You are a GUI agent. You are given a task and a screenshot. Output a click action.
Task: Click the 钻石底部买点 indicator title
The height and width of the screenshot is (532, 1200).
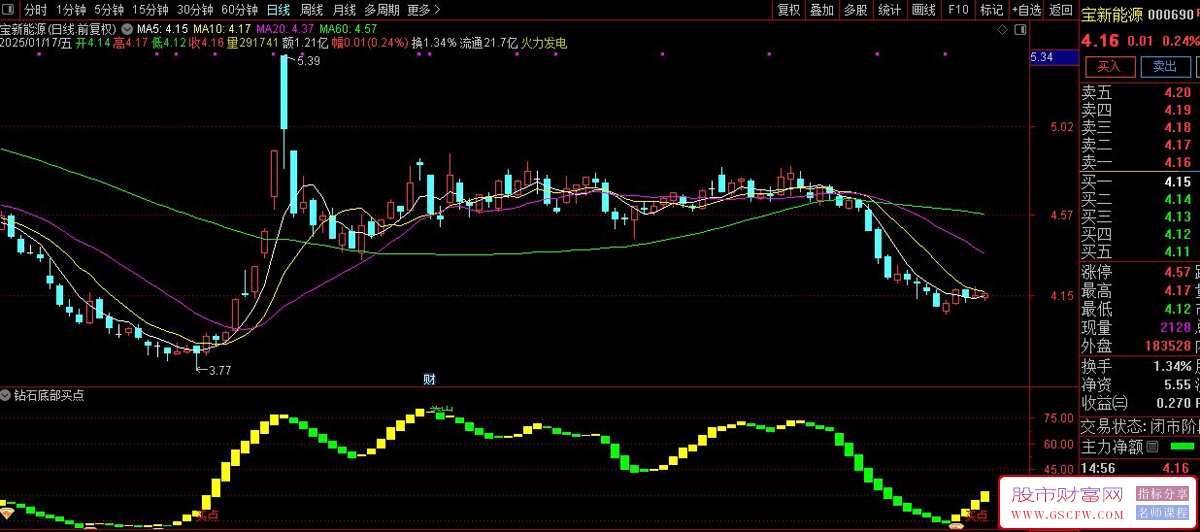pyautogui.click(x=50, y=395)
